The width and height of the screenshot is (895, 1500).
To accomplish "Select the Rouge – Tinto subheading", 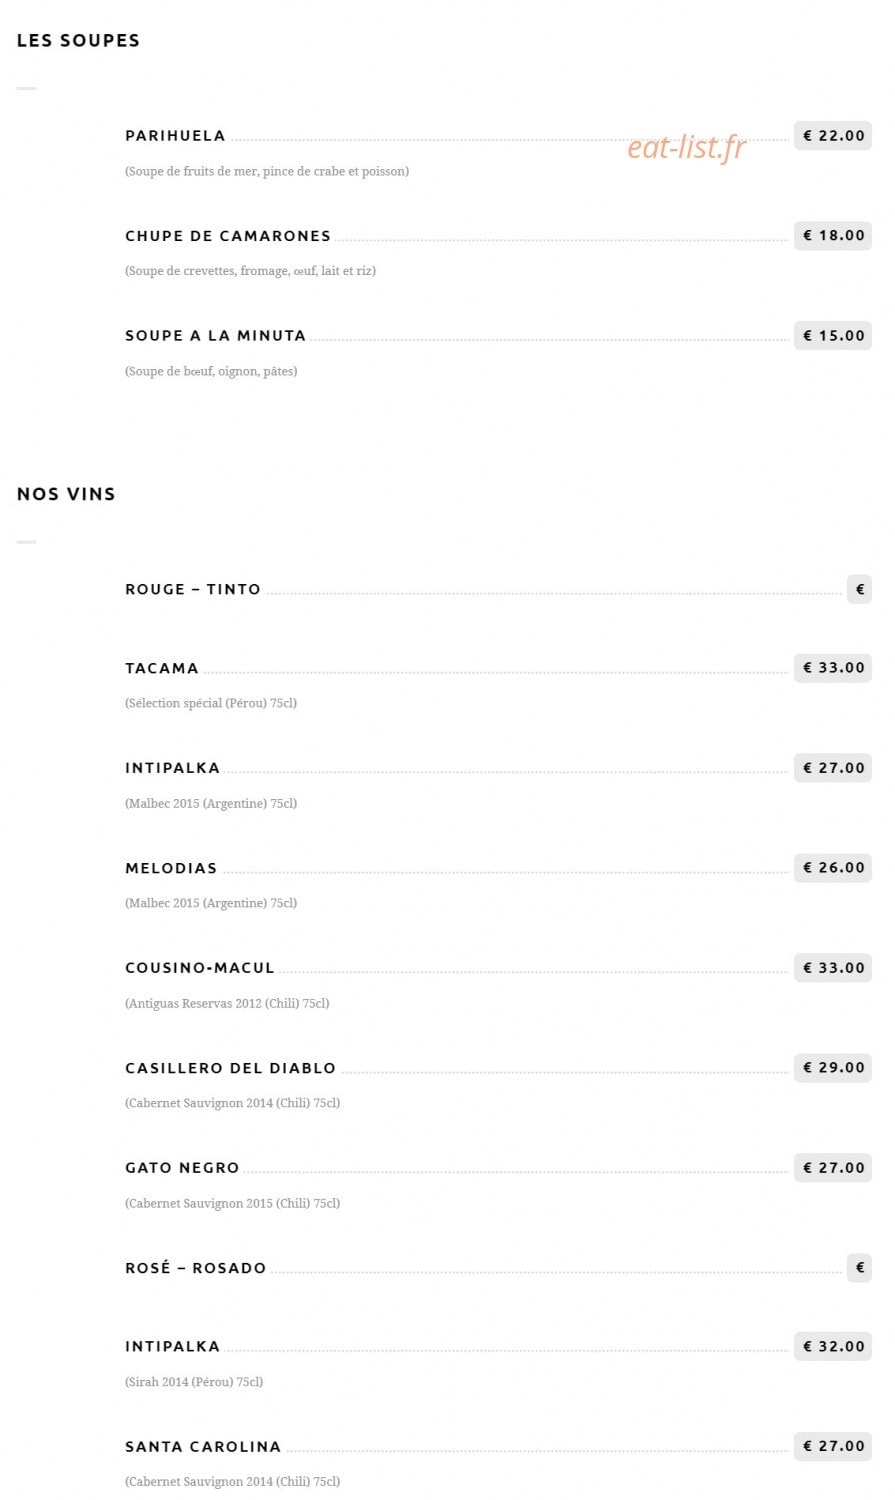I will 193,590.
